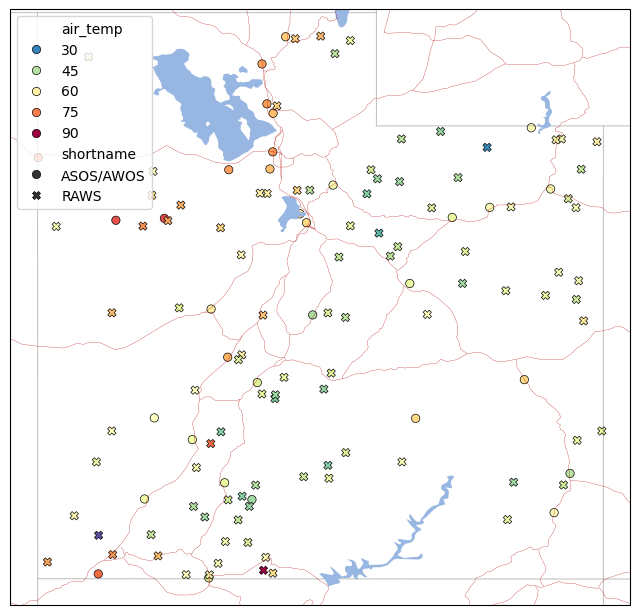The width and height of the screenshot is (640, 615).
Task: Select the orange 75 legend circle
Action: pos(36,112)
